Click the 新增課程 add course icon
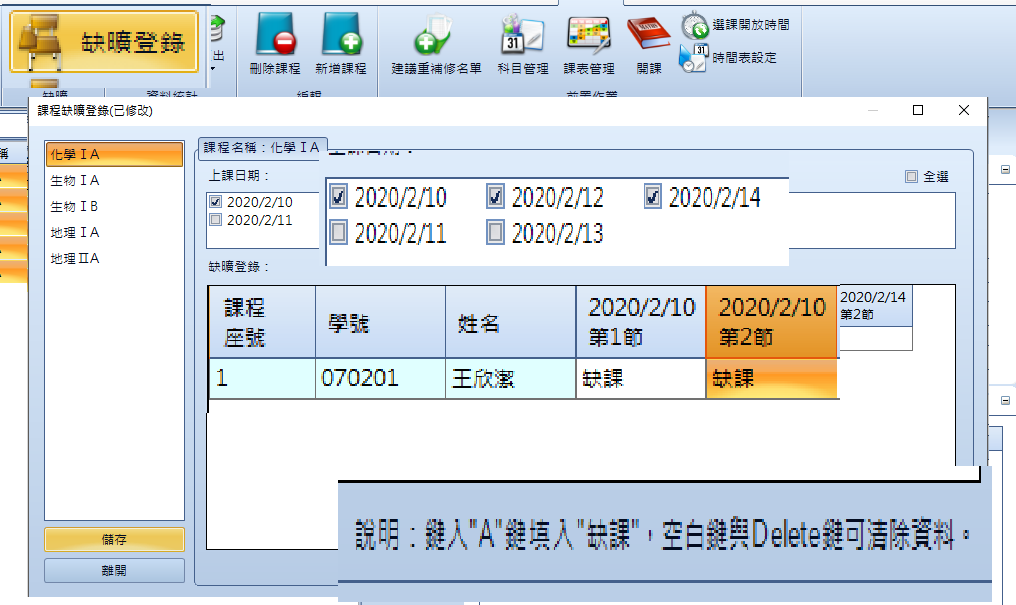The width and height of the screenshot is (1016, 605). tap(341, 34)
